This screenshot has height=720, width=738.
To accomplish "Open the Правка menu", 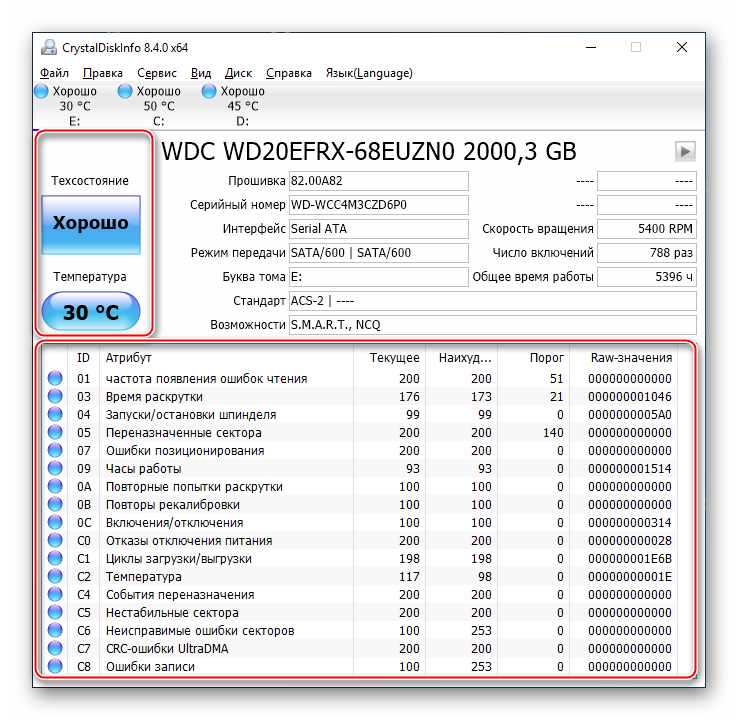I will [103, 73].
